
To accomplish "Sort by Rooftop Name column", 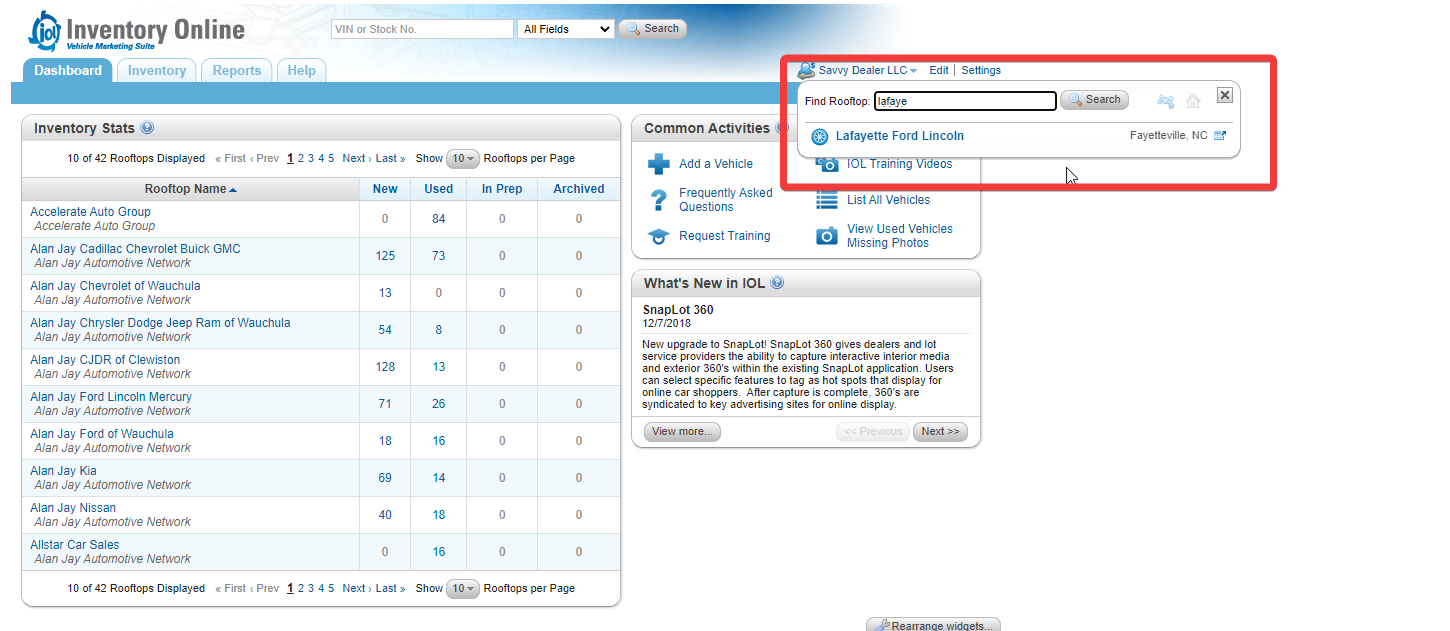I will (190, 189).
